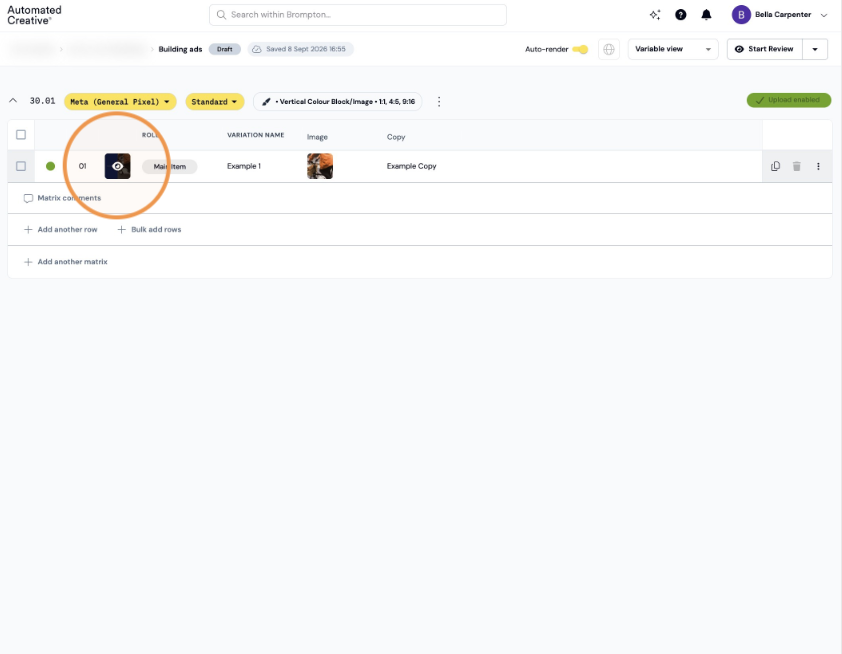Click the Copy column header

pos(396,137)
